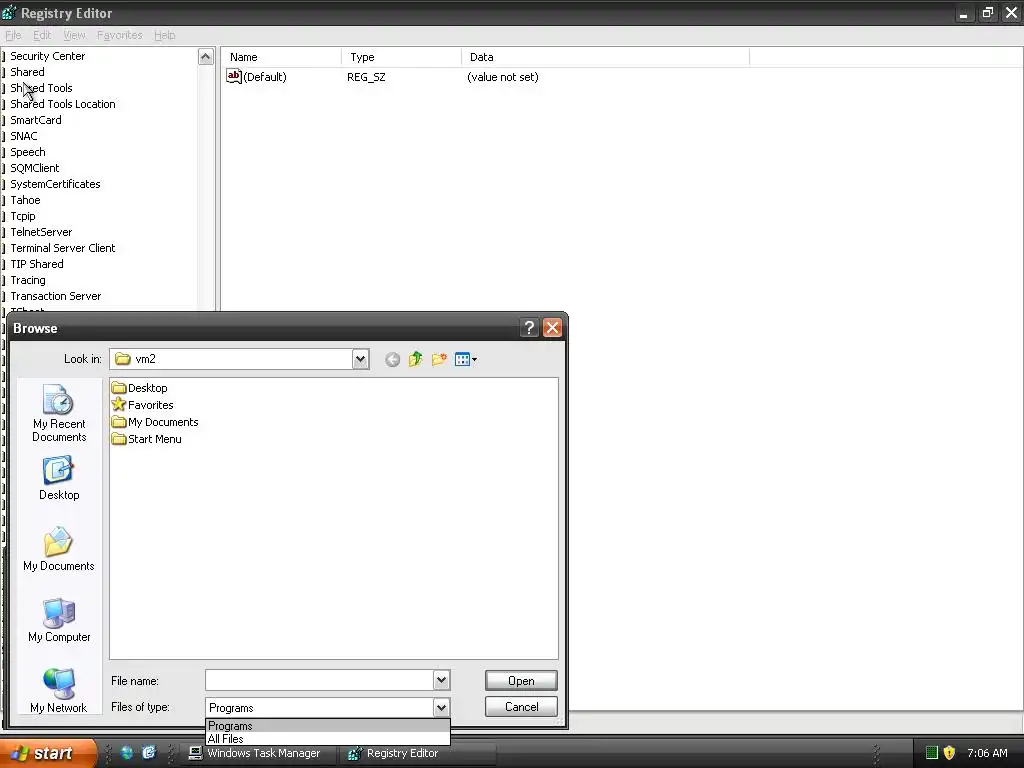Select the Shared Tools registry key
This screenshot has height=768, width=1024.
[41, 88]
